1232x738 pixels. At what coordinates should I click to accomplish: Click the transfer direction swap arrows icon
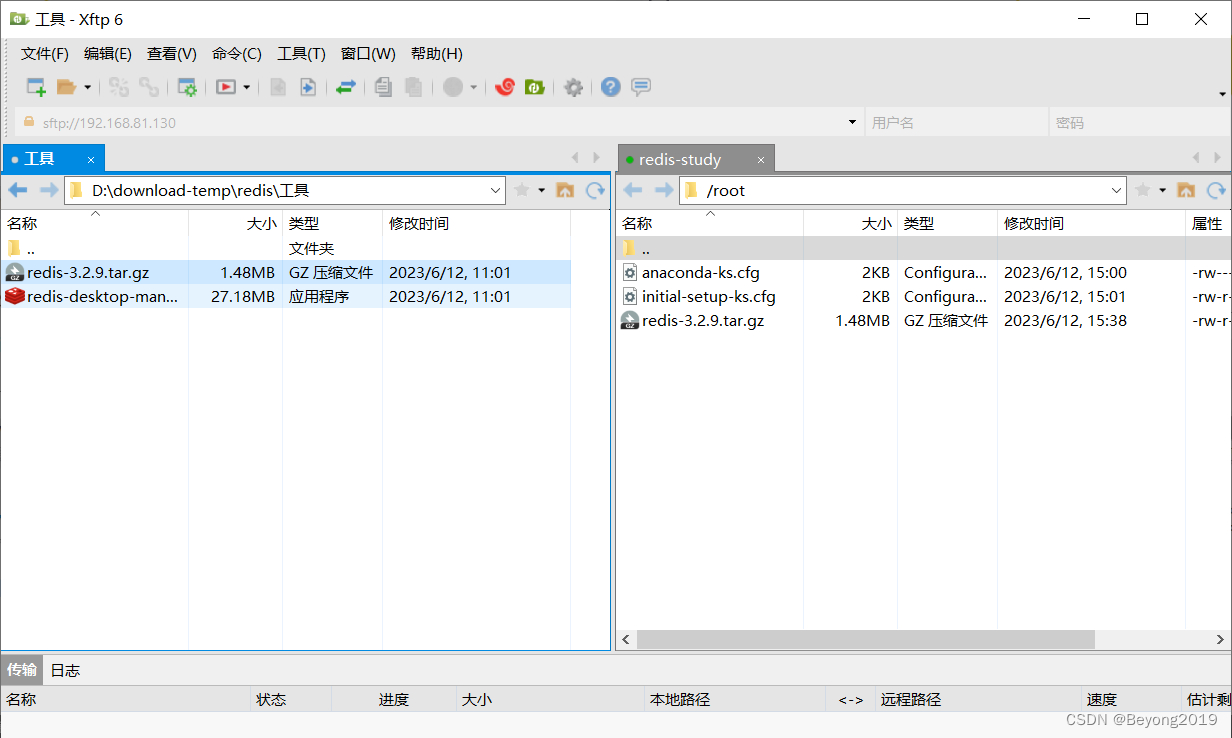tap(346, 87)
